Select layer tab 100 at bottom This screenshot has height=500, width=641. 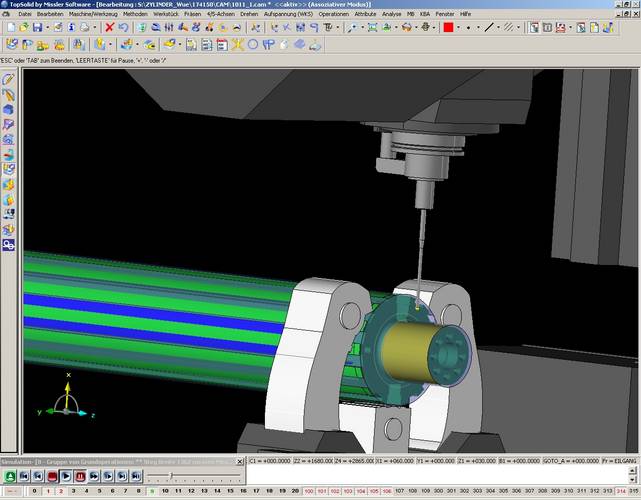click(x=309, y=491)
